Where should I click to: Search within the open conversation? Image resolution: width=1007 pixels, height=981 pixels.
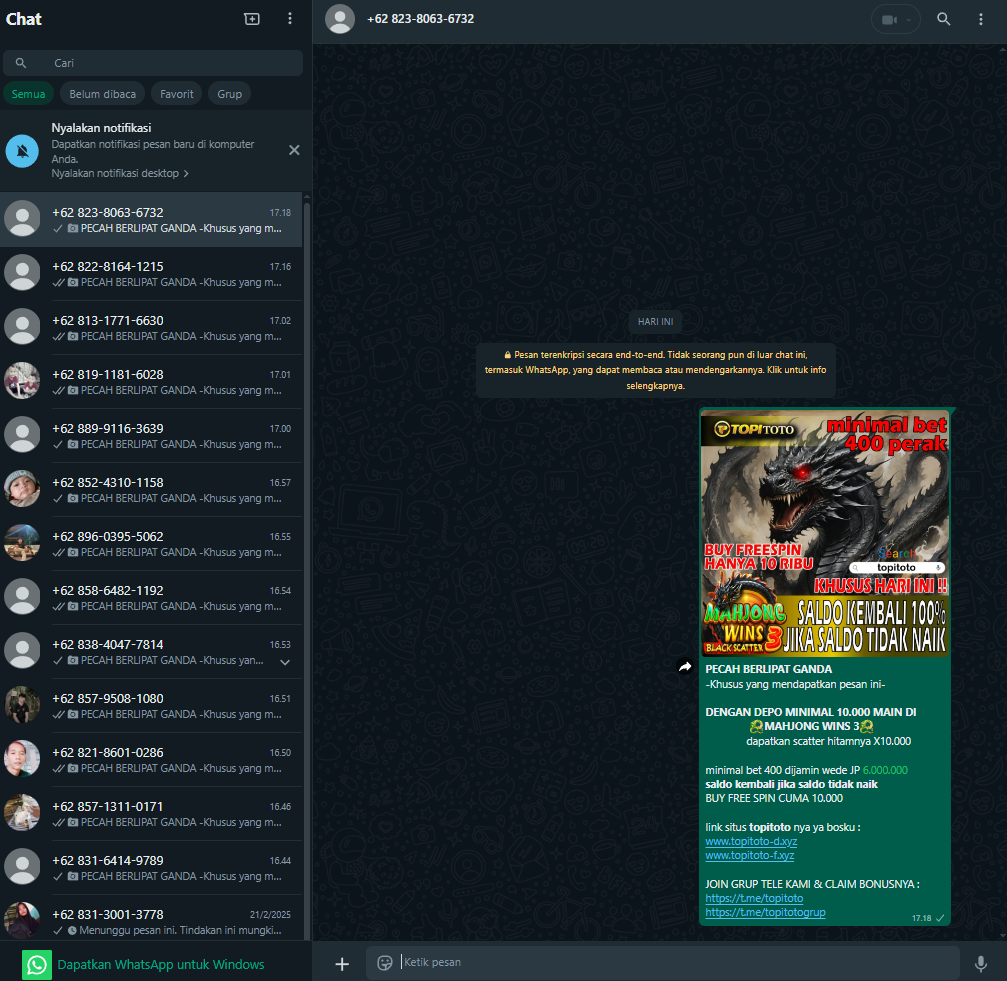pos(943,19)
